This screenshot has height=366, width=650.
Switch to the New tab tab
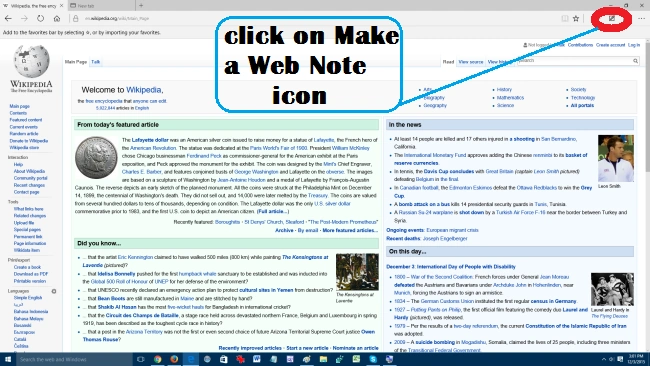pos(101,5)
